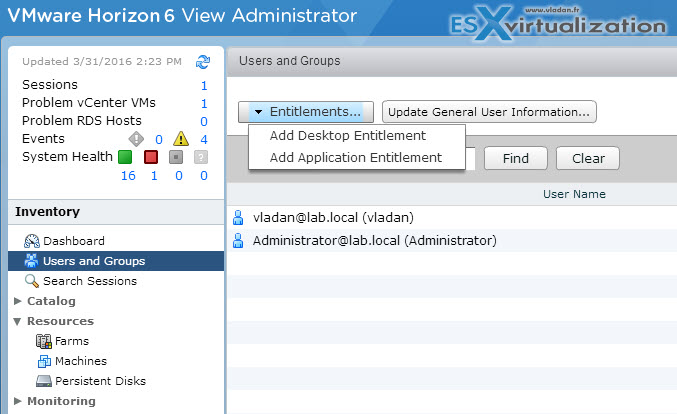Collapse the Resources tree section
677x414 pixels.
point(17,321)
